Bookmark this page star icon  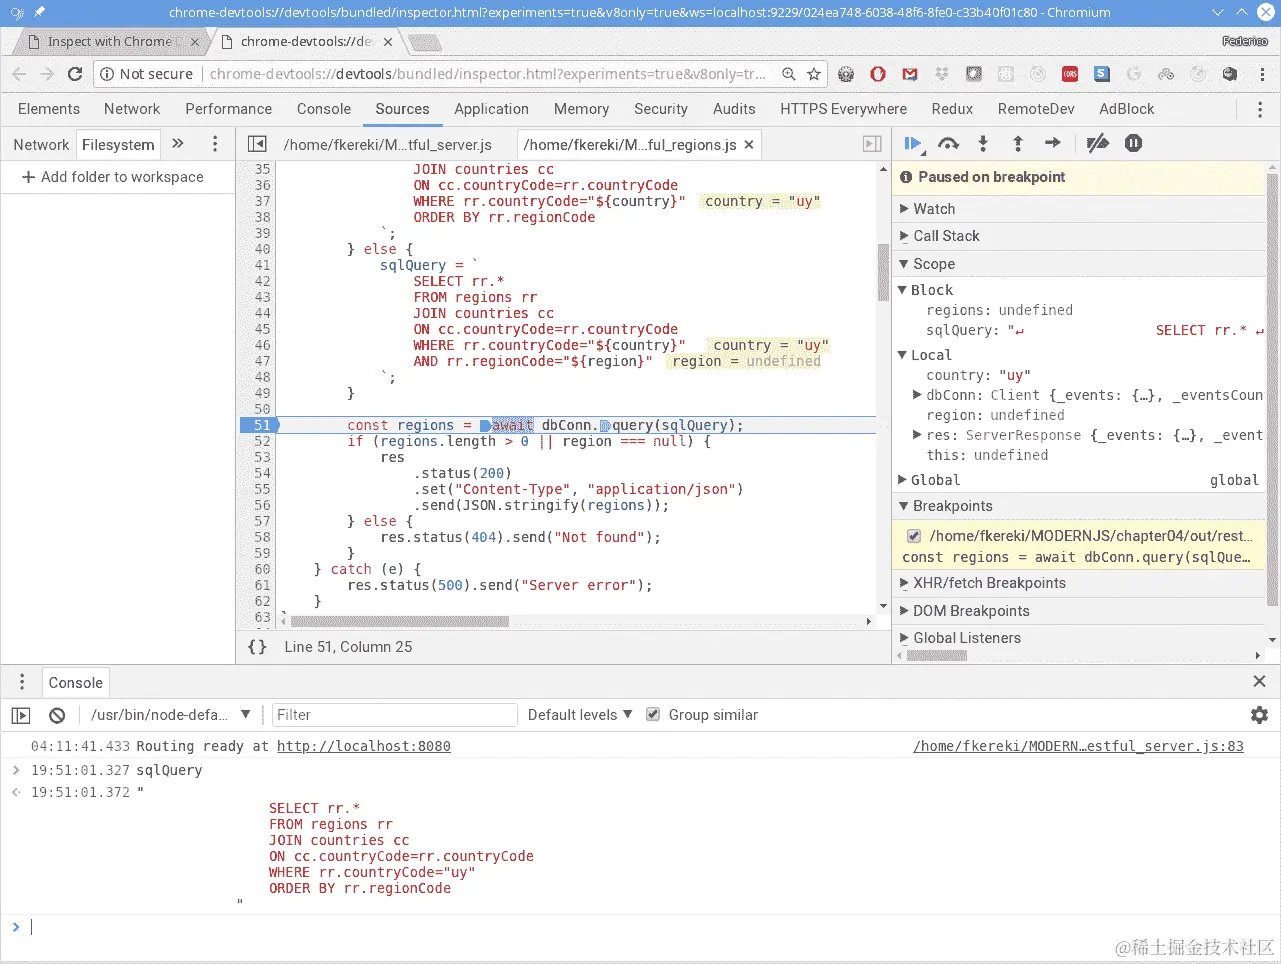pos(814,74)
